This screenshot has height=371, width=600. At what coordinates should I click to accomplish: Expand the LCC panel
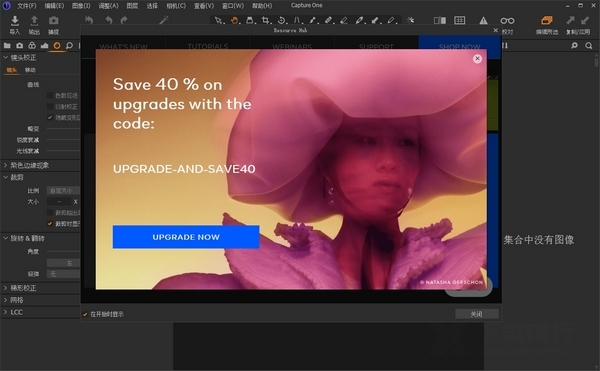point(6,312)
